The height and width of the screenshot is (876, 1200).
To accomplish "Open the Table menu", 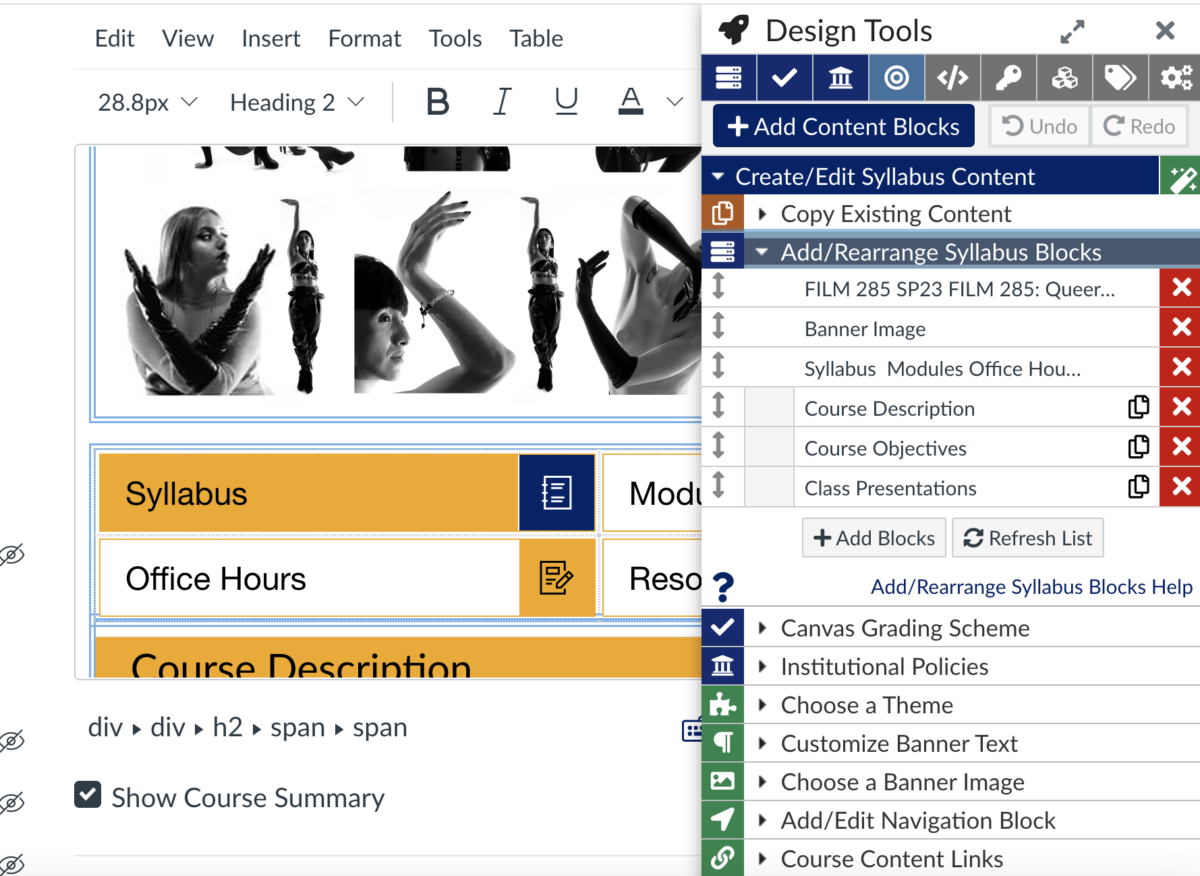I will click(x=536, y=38).
